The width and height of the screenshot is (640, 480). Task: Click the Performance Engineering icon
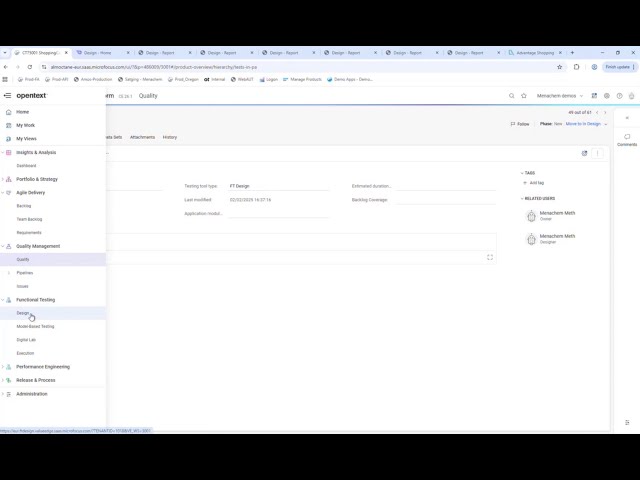(x=9, y=367)
